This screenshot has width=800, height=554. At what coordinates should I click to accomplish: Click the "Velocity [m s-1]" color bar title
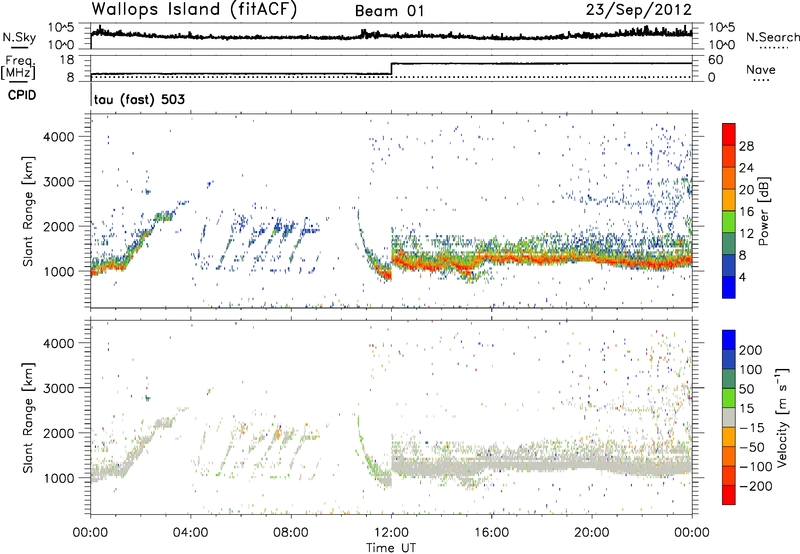click(x=781, y=417)
